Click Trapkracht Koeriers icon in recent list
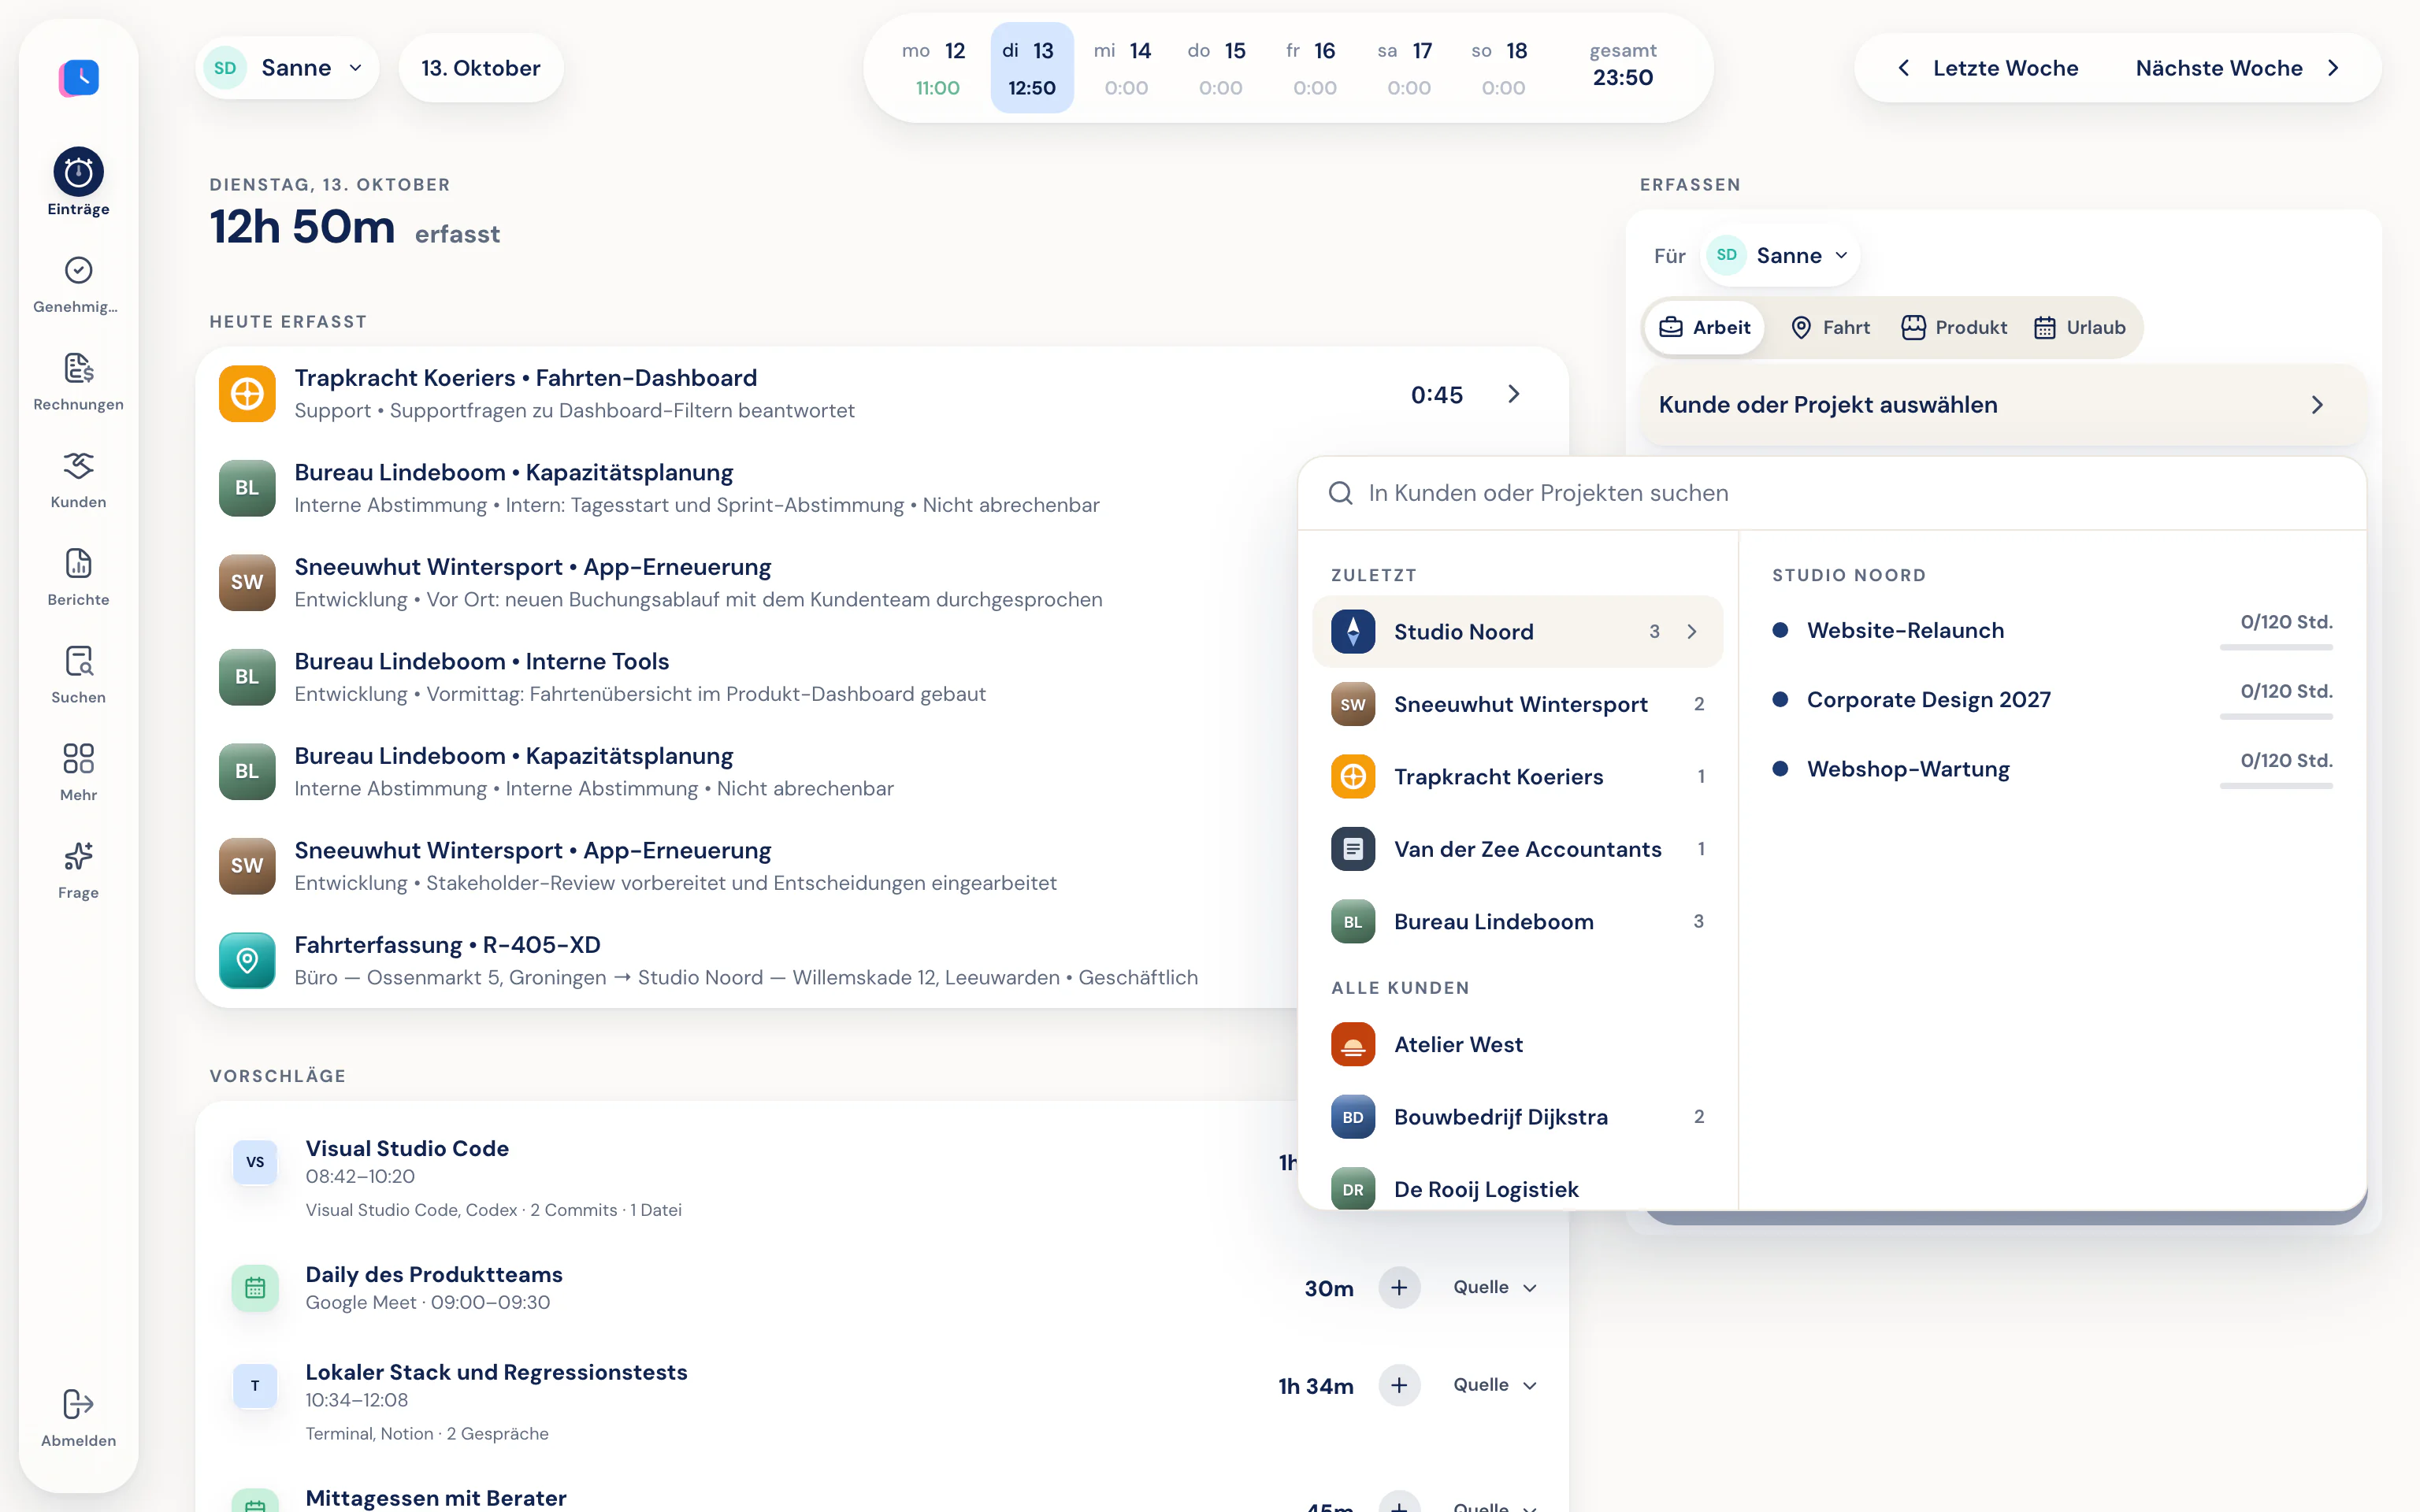This screenshot has width=2420, height=1512. click(1353, 777)
